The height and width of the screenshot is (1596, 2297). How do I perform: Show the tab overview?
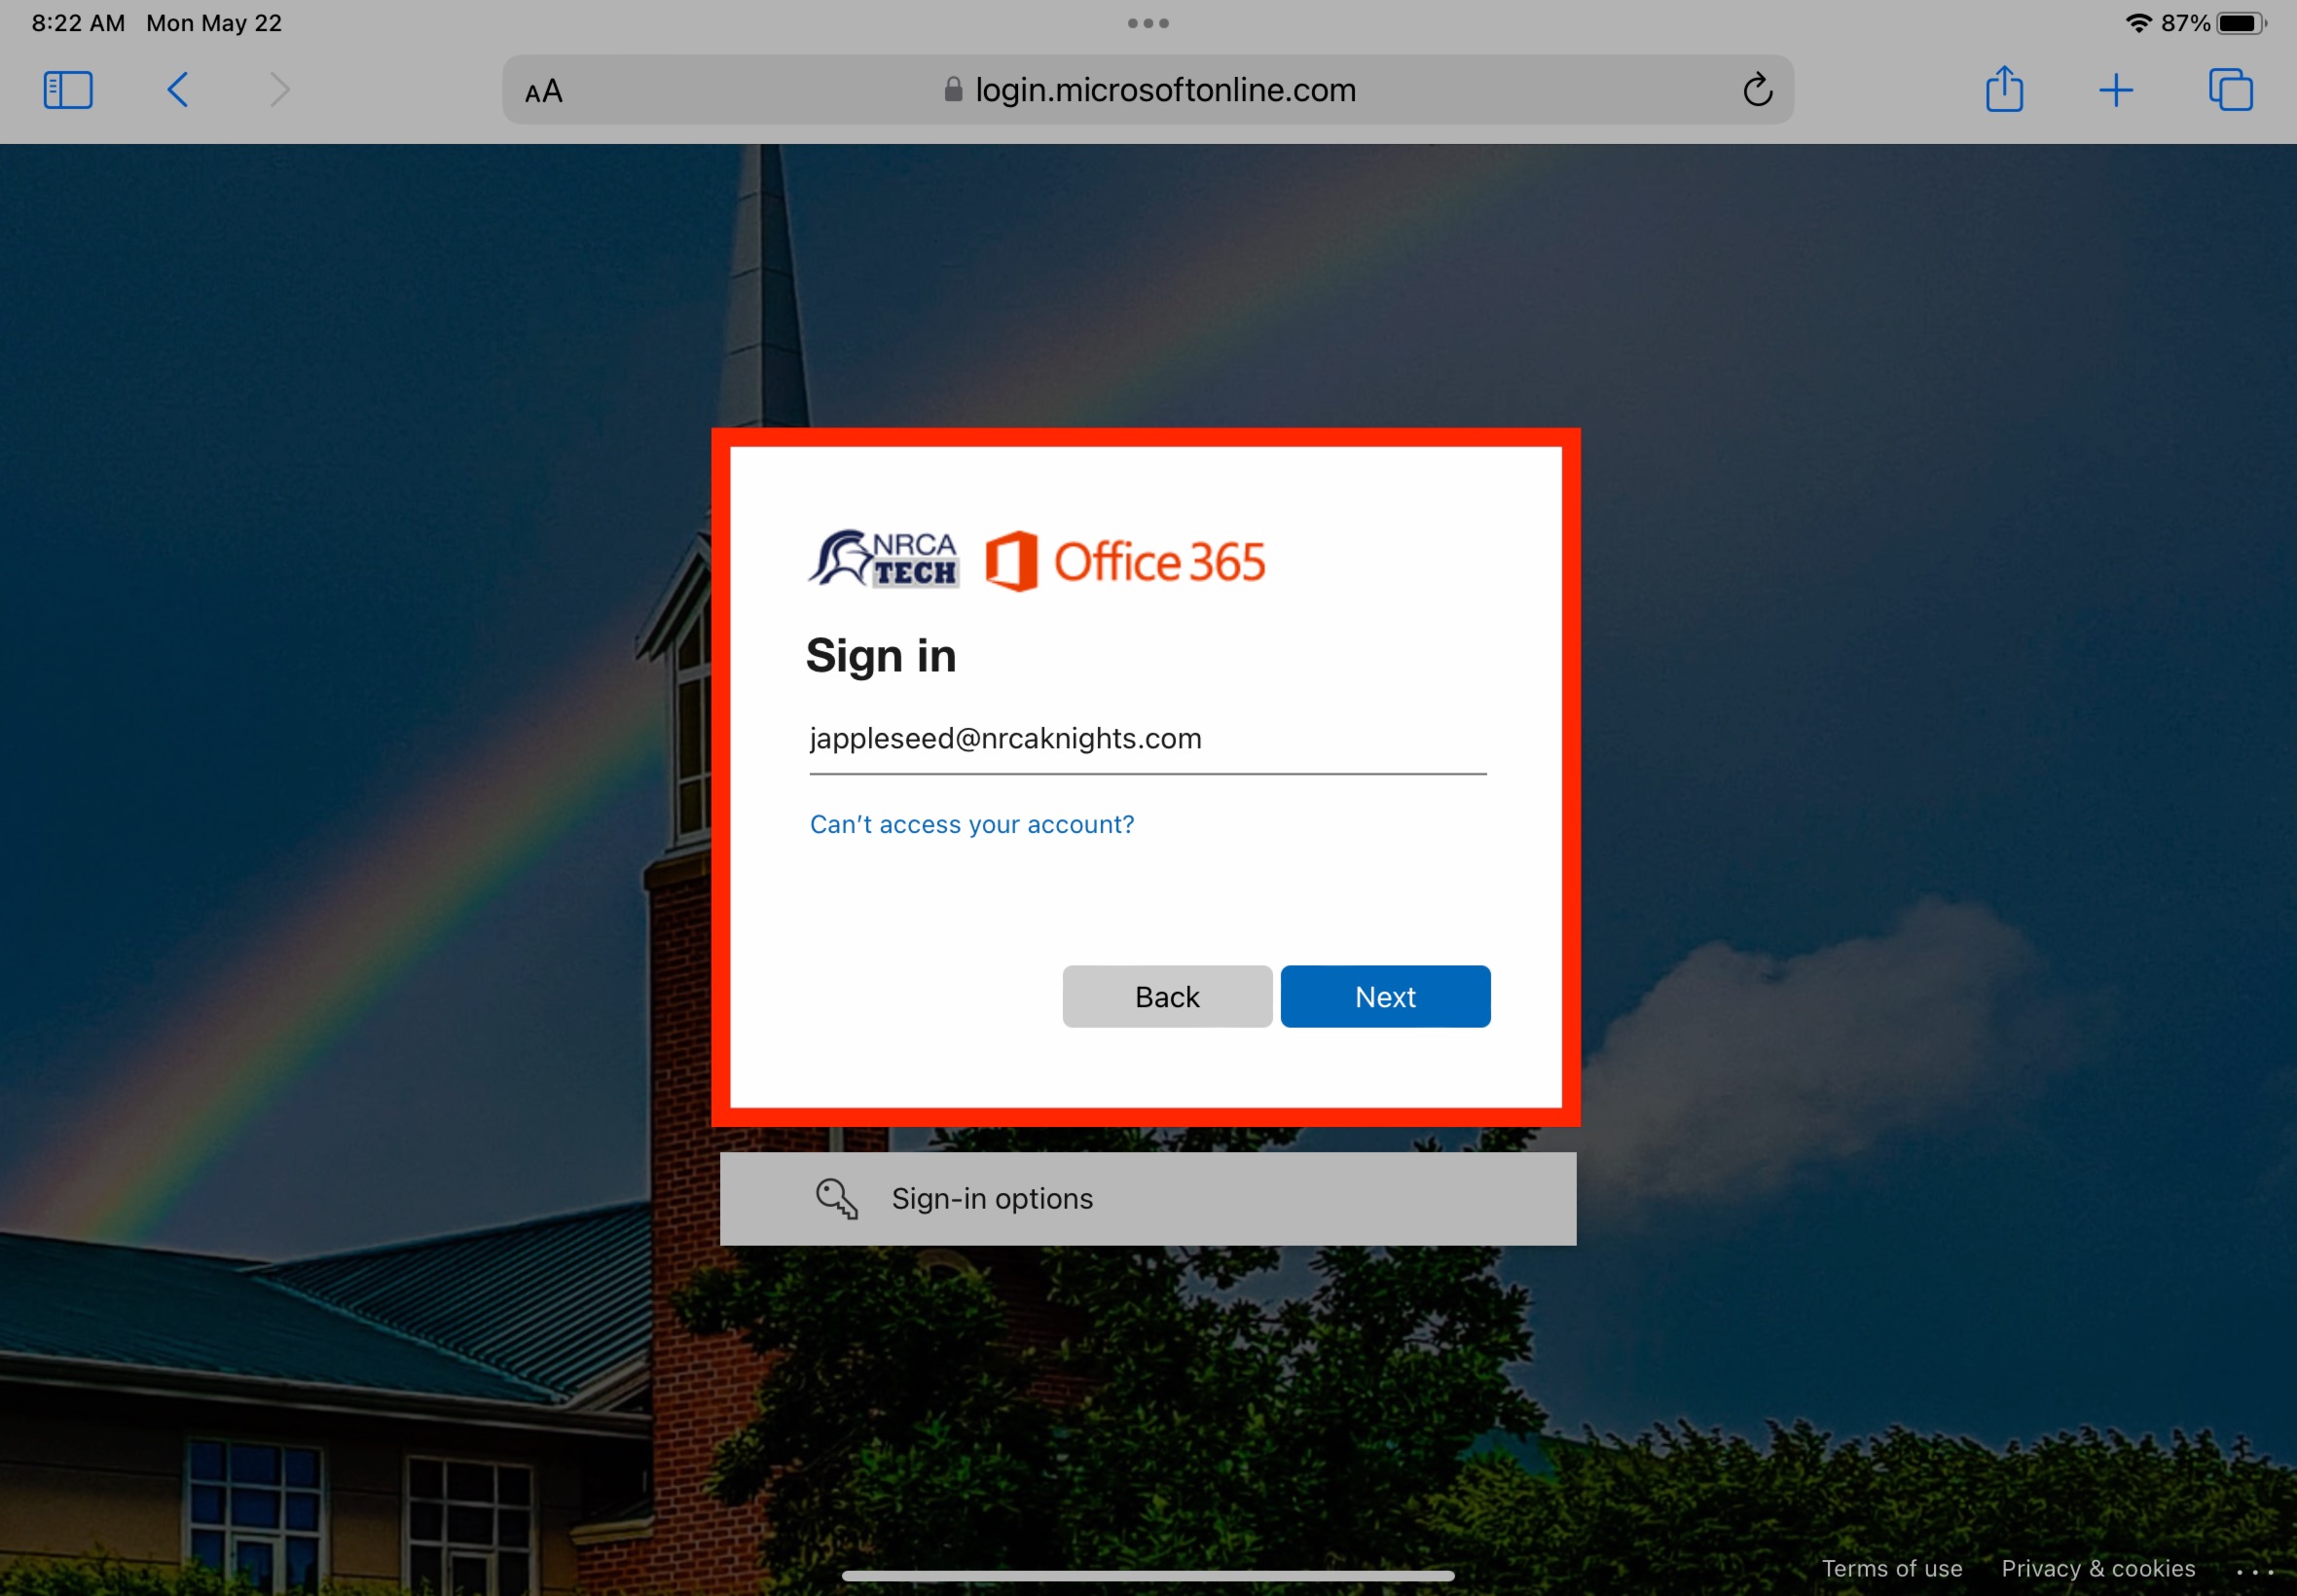pyautogui.click(x=2230, y=90)
